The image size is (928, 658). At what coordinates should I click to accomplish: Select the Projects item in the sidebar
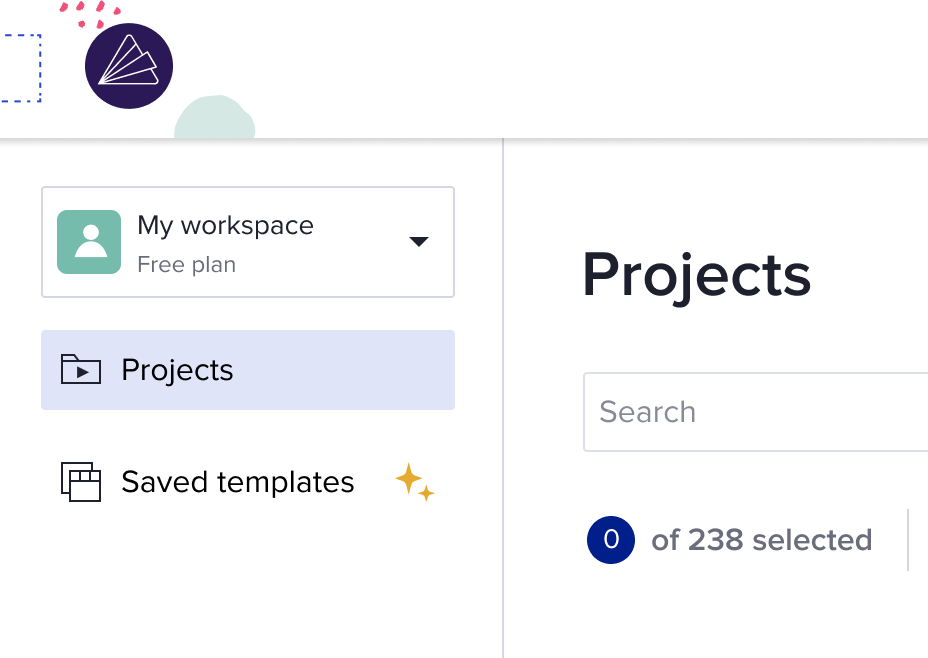(x=177, y=370)
